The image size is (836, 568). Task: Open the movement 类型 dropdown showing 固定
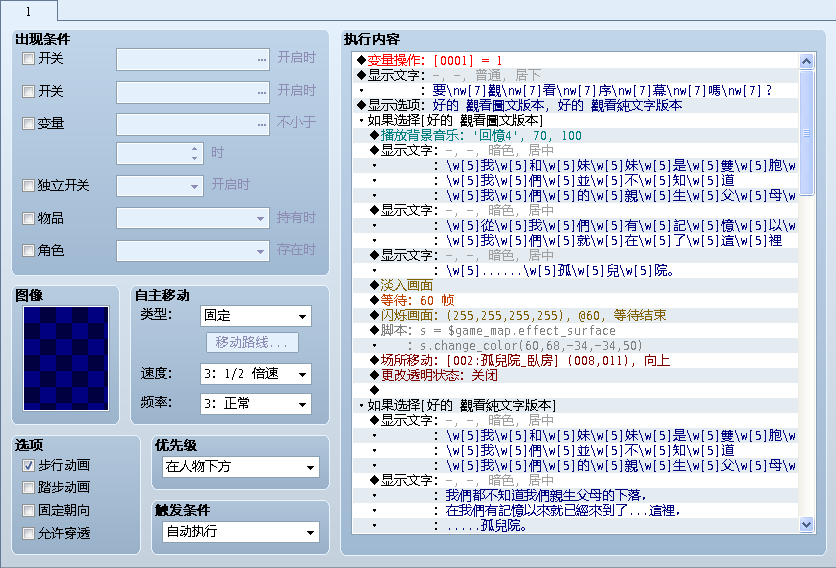click(255, 316)
